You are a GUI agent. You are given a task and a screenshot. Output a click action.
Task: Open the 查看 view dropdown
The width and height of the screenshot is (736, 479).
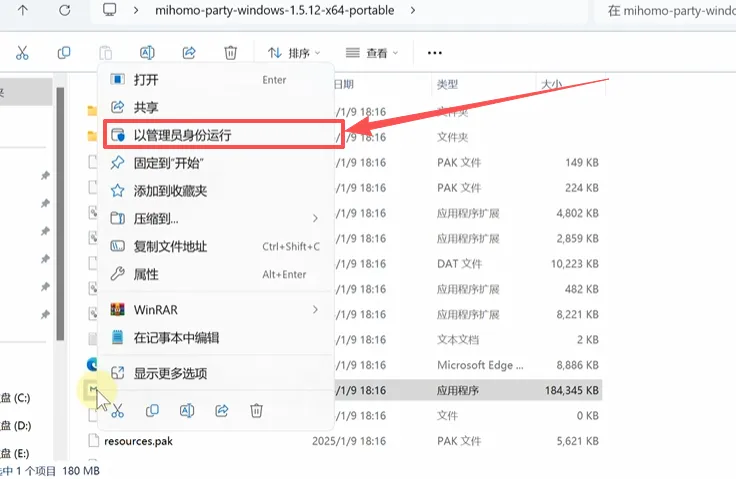point(372,53)
